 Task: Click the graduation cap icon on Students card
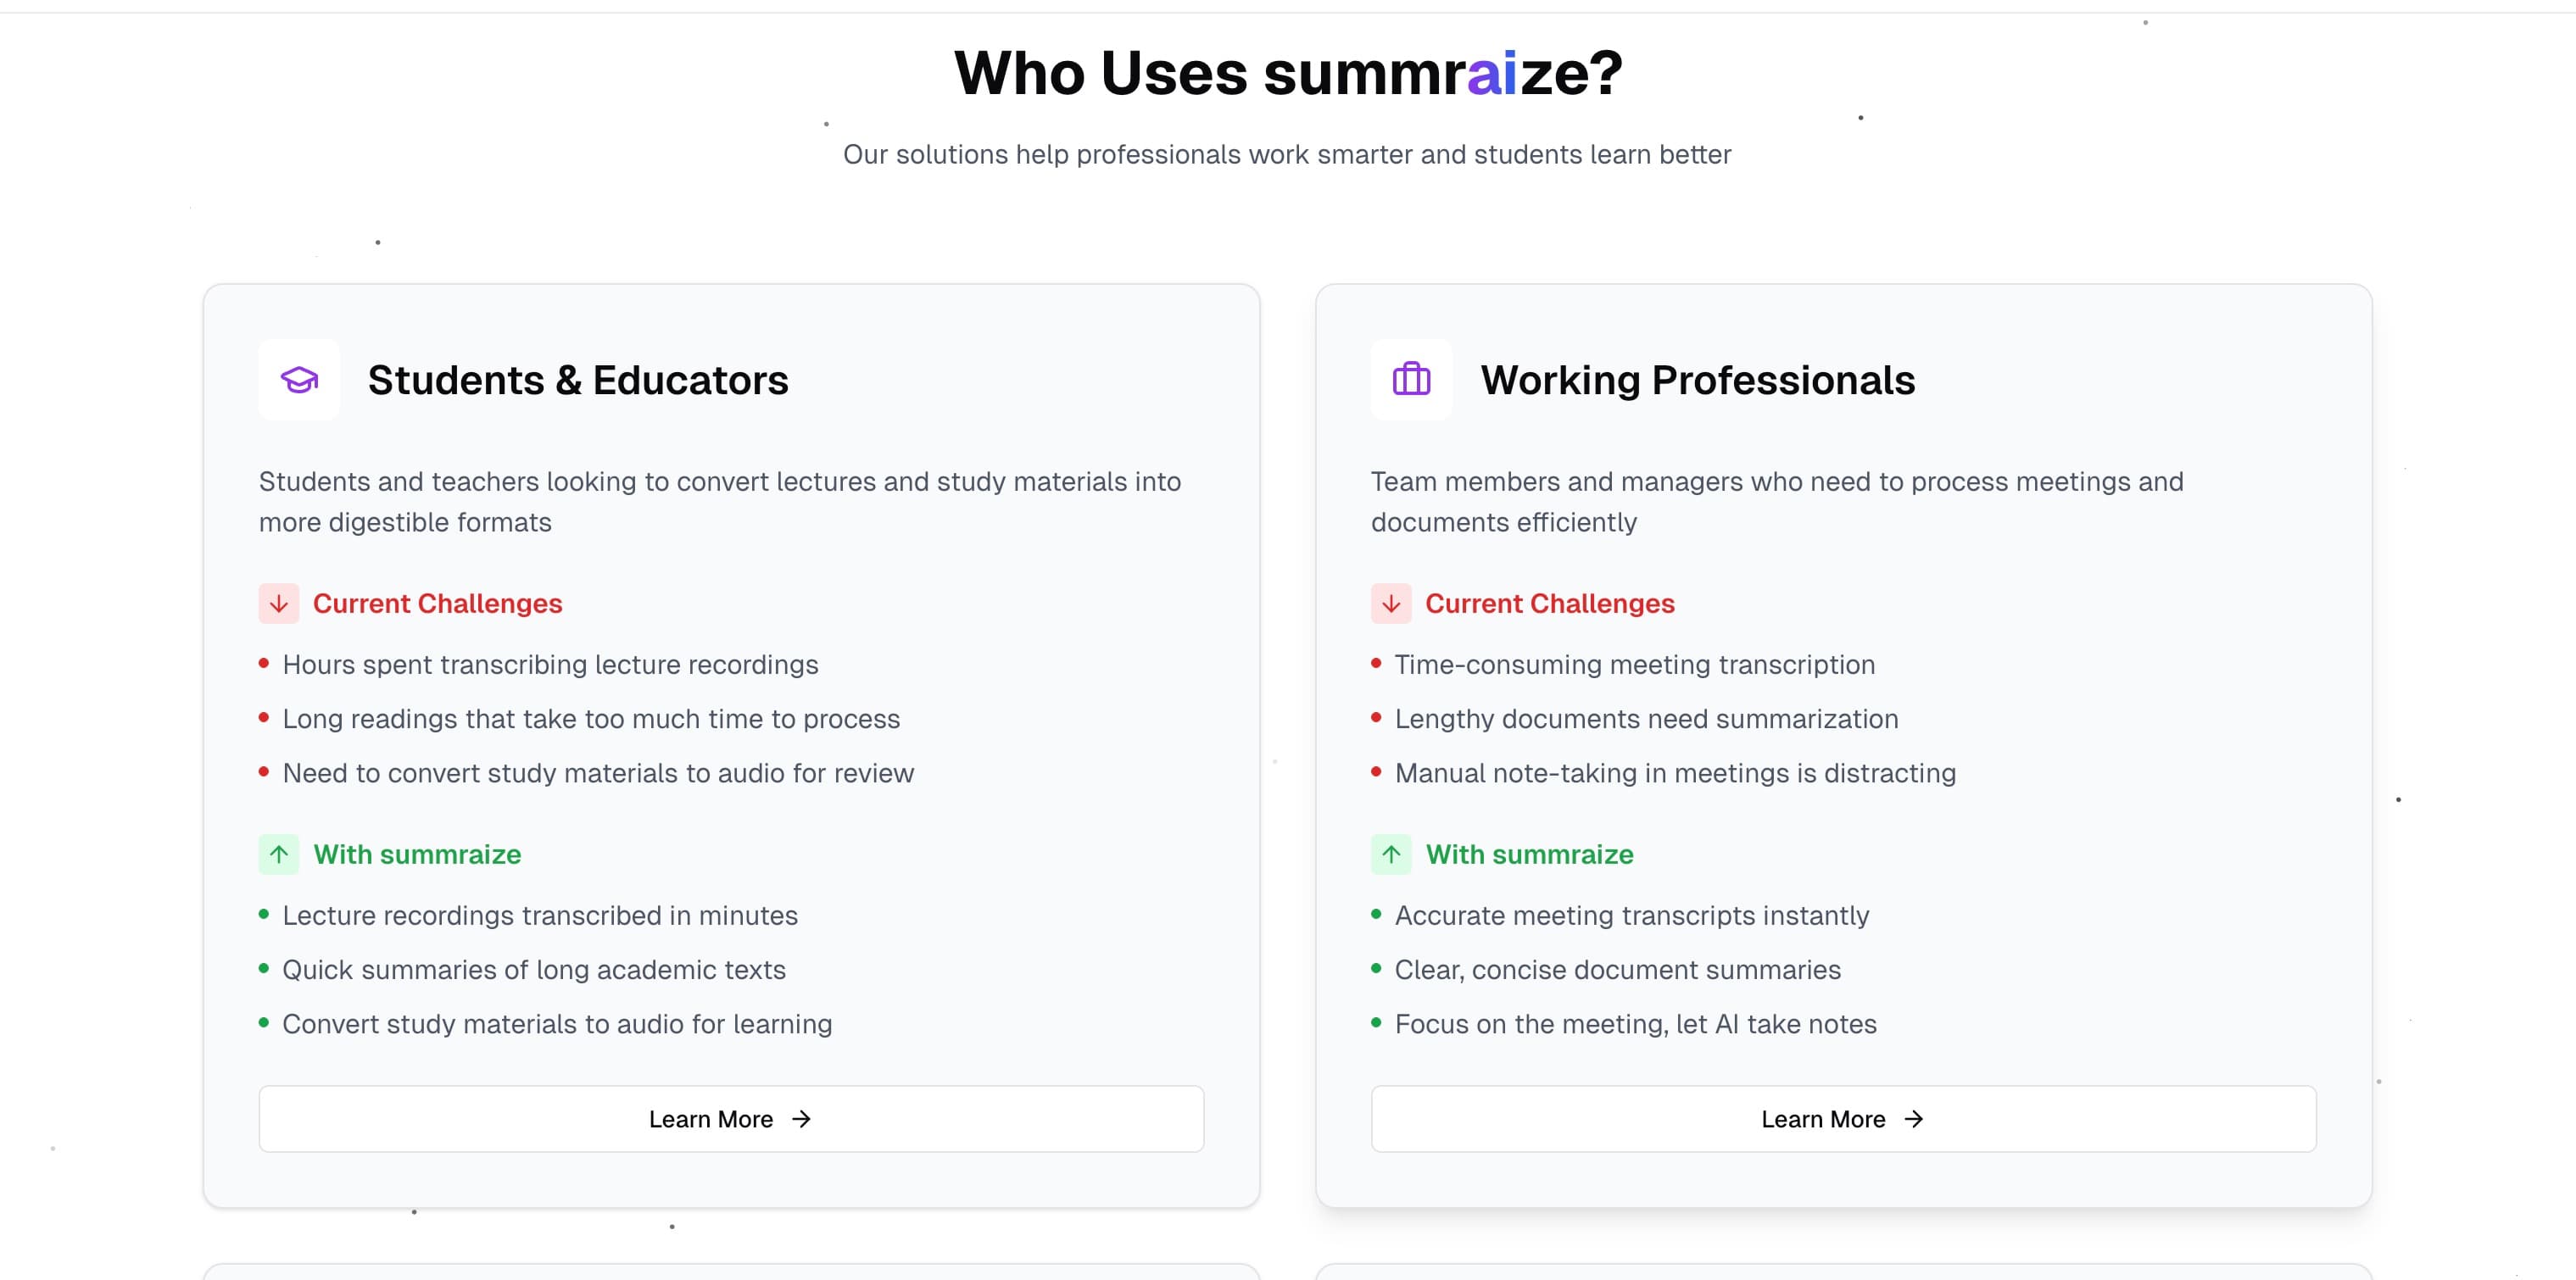(298, 380)
